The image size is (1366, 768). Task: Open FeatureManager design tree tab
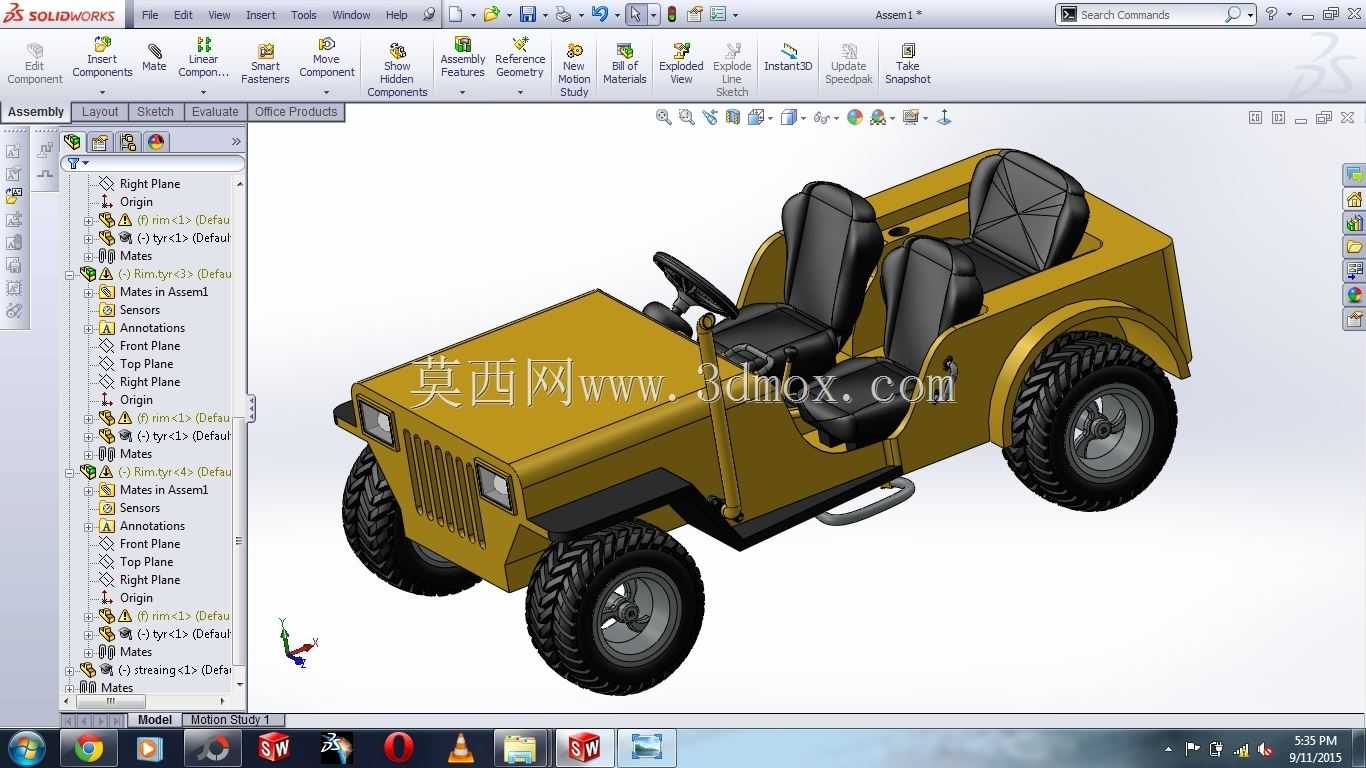click(x=72, y=142)
